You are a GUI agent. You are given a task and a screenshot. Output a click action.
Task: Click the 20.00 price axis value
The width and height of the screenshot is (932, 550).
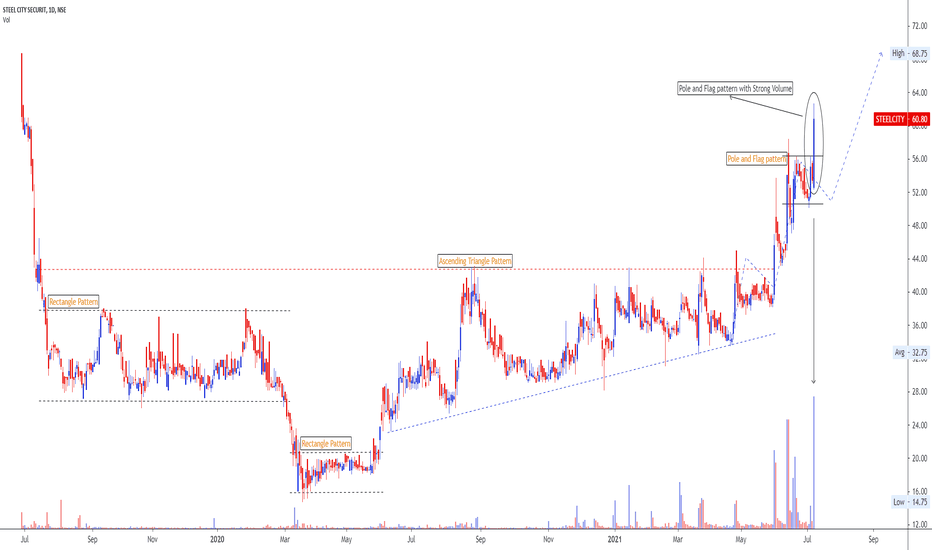pos(919,458)
